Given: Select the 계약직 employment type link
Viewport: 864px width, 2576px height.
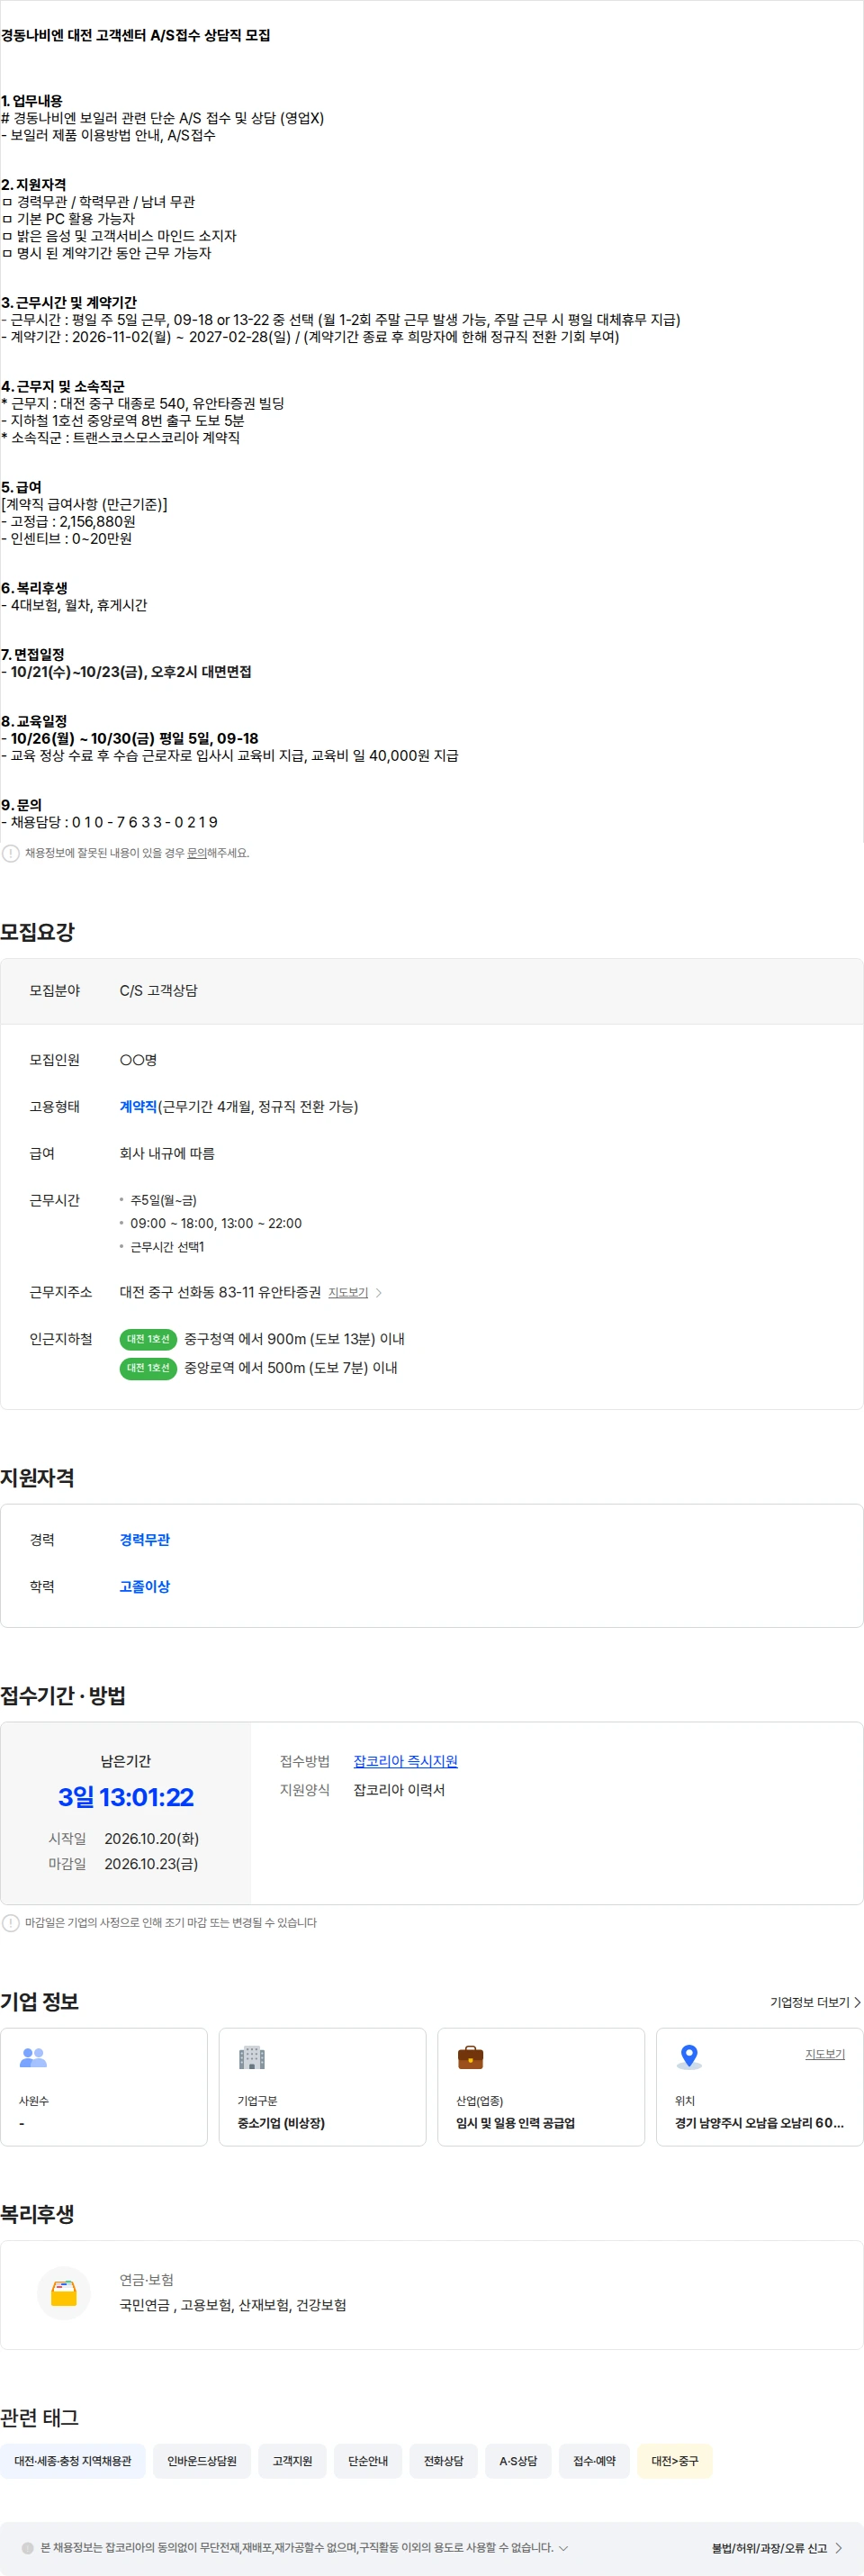Looking at the screenshot, I should point(138,1106).
